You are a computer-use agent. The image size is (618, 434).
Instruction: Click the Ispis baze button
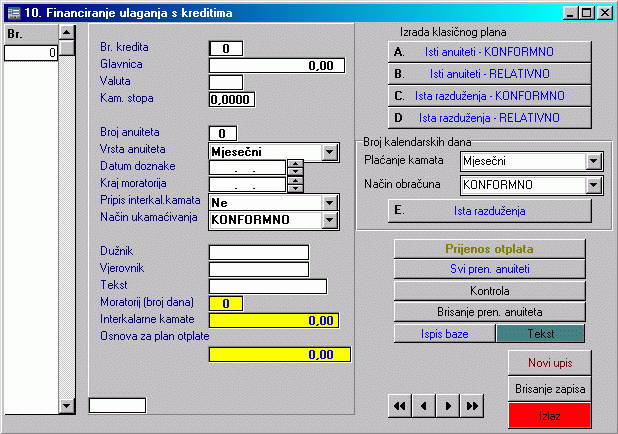coord(445,333)
